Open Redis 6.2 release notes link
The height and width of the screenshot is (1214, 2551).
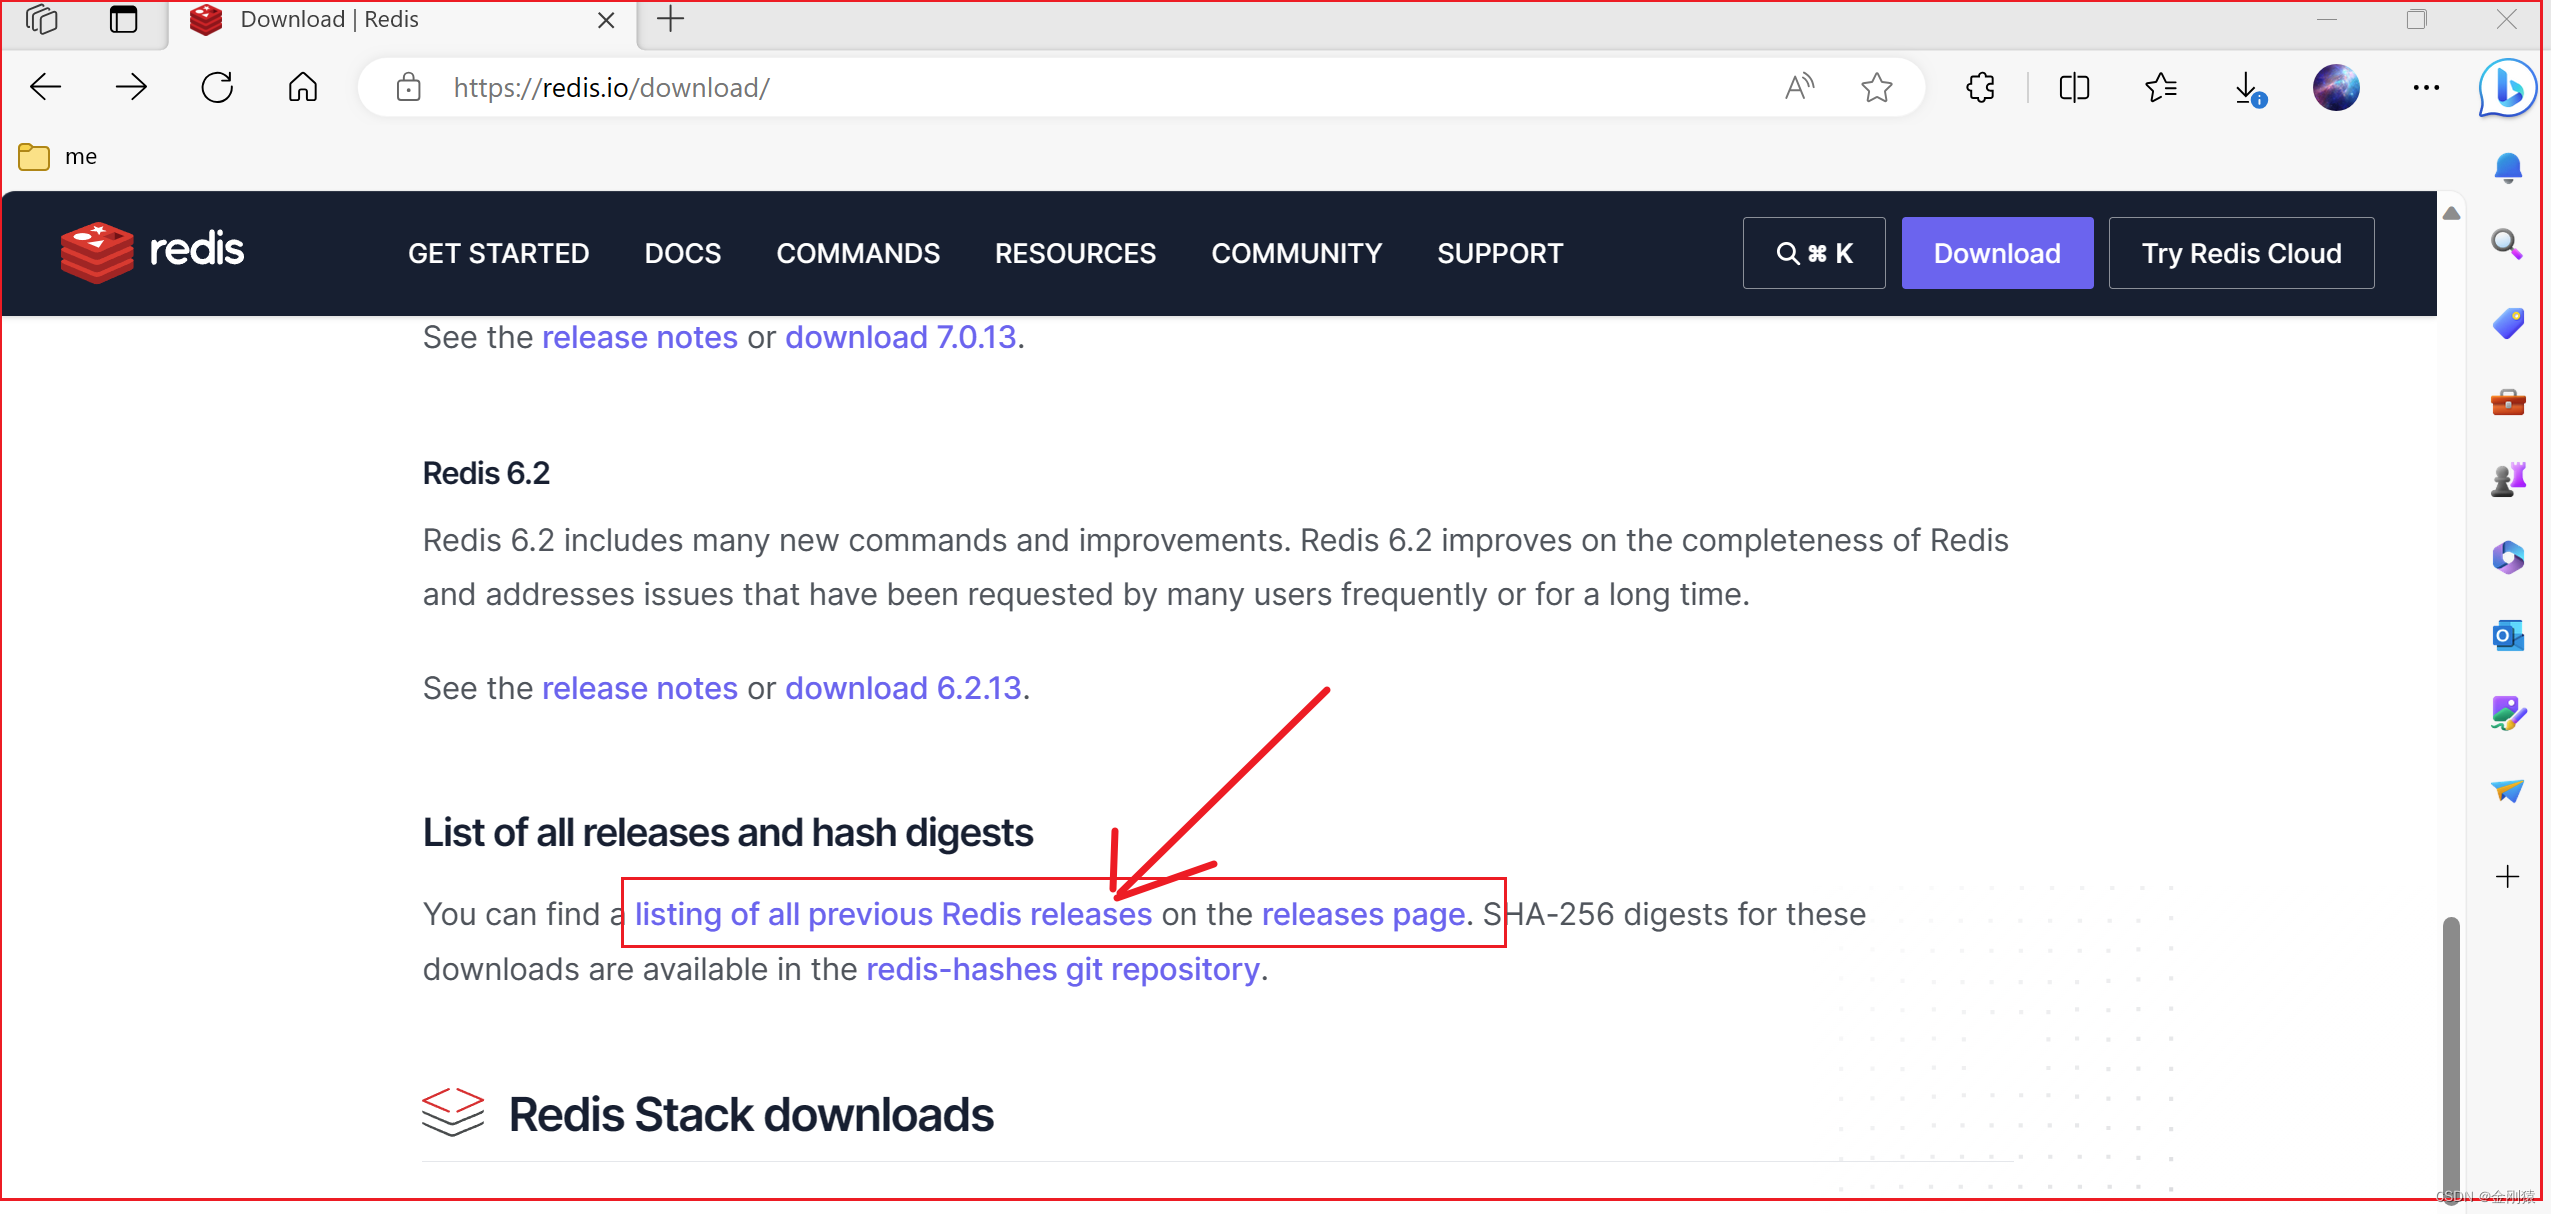click(x=640, y=689)
